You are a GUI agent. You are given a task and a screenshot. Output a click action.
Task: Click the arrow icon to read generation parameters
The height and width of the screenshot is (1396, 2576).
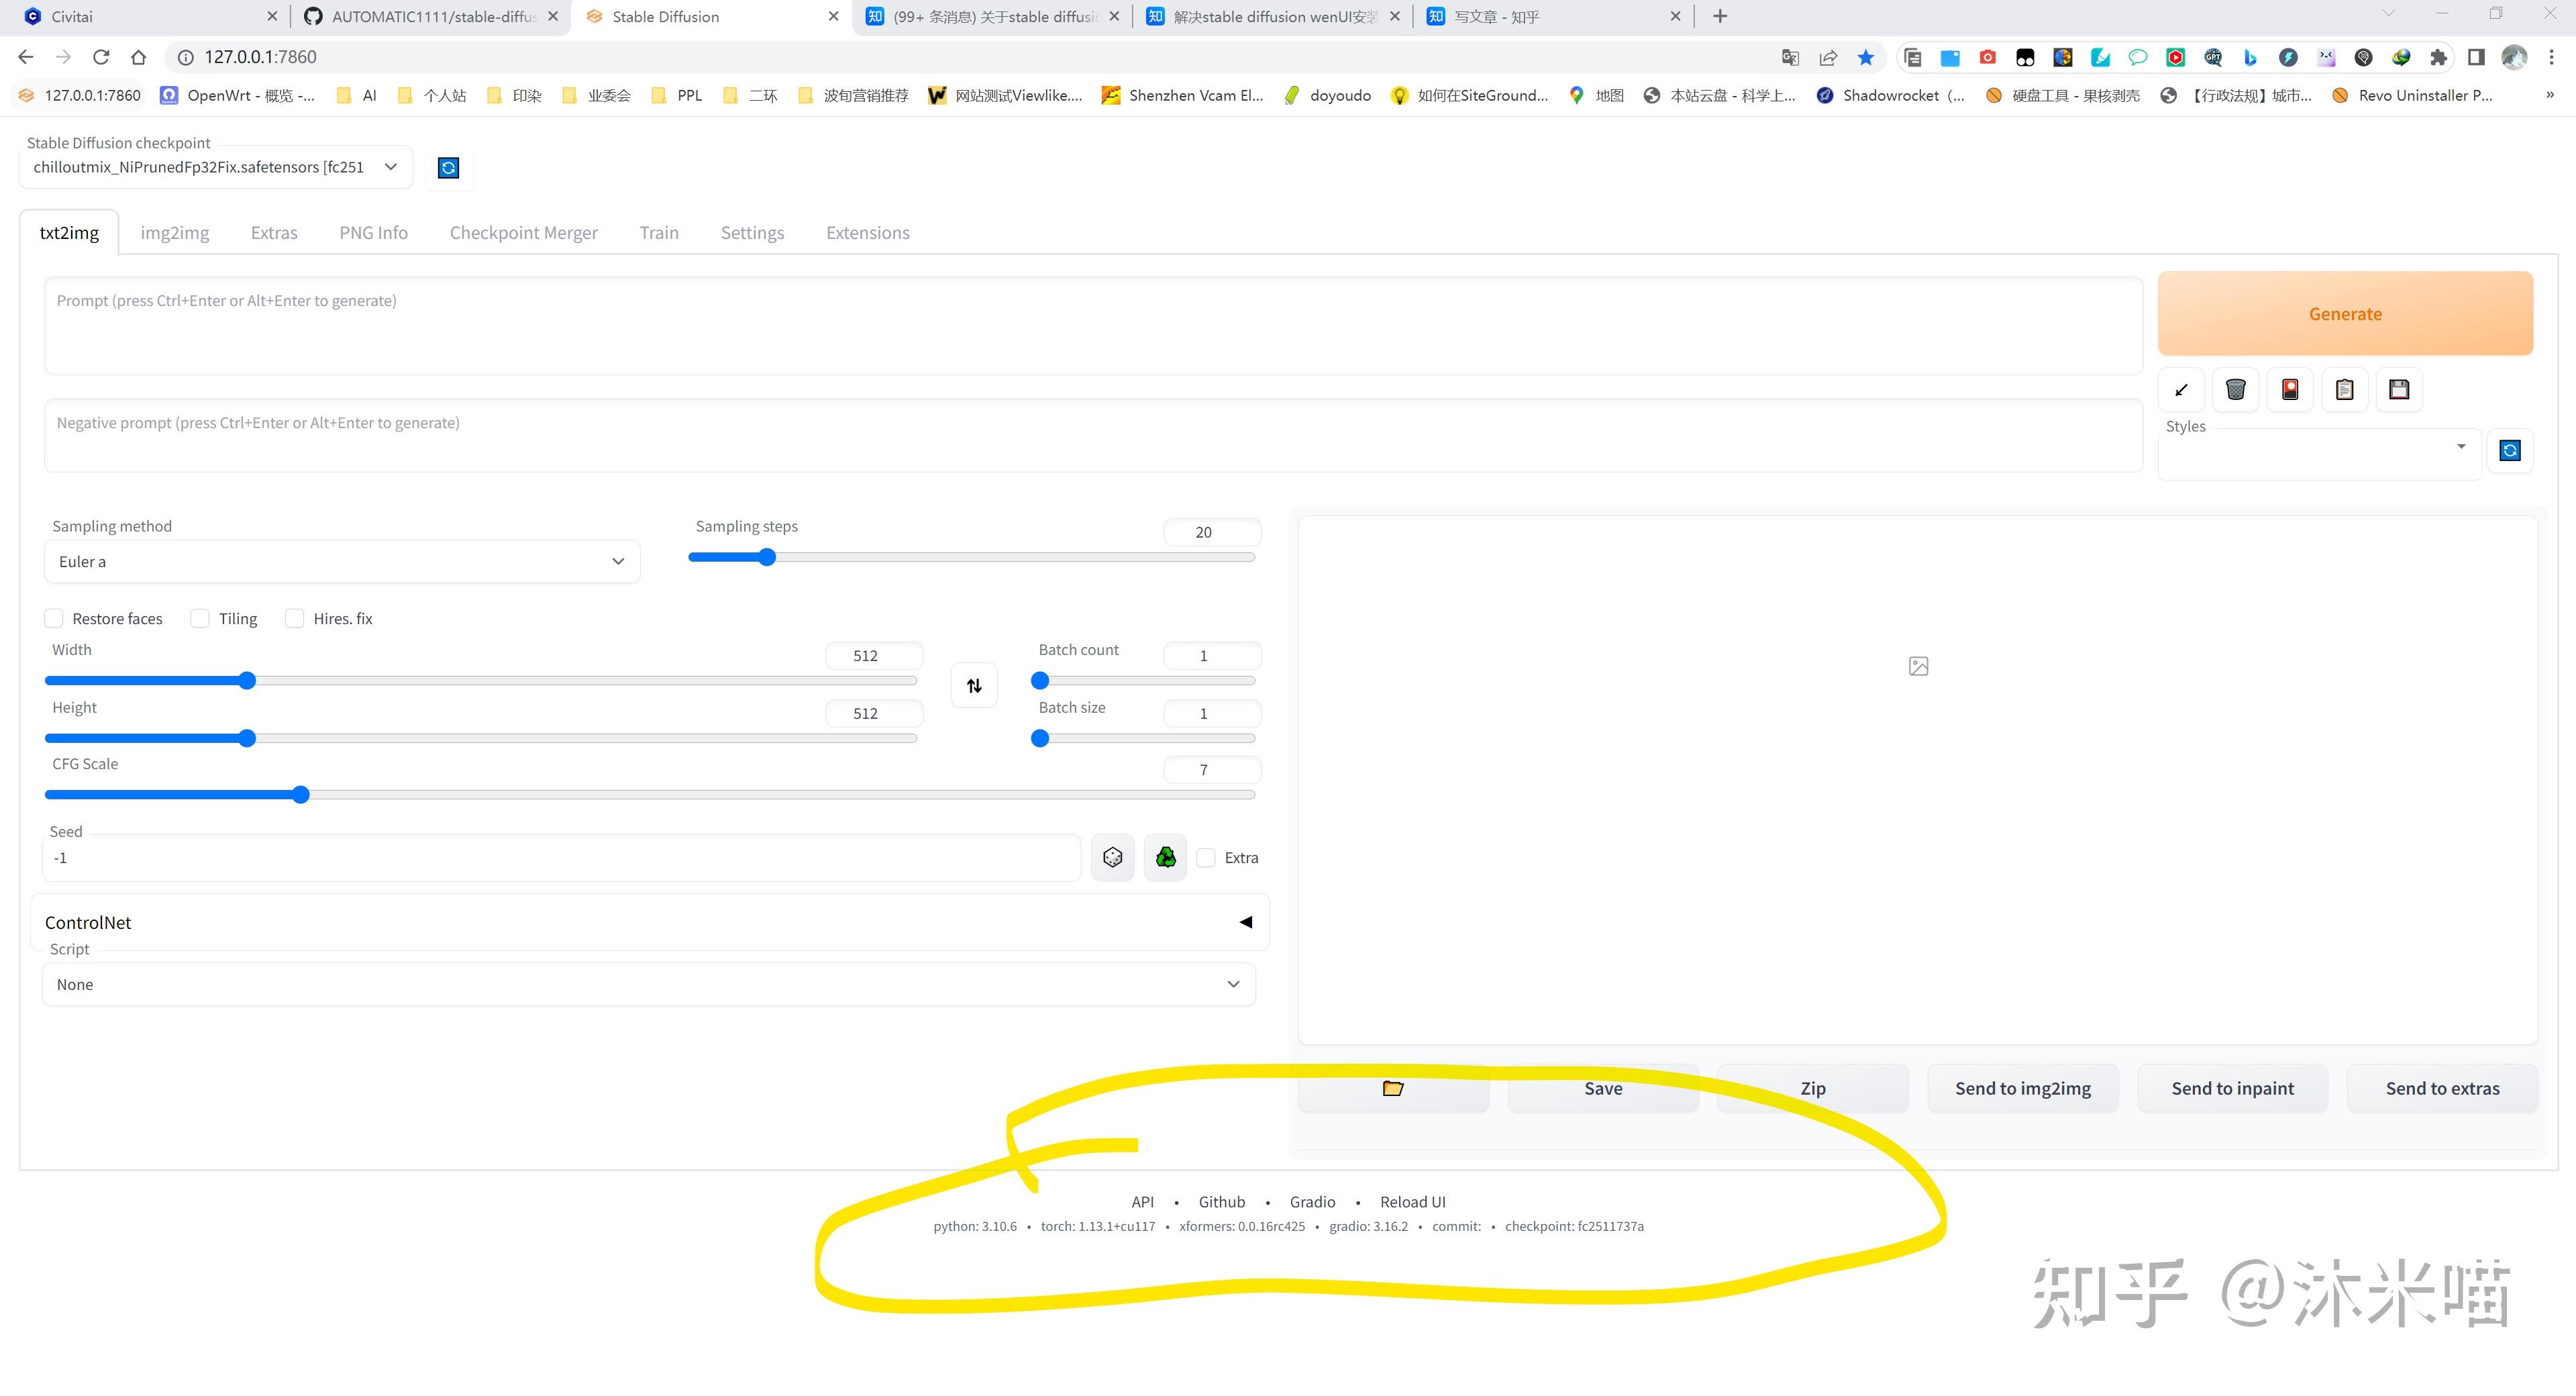pos(2181,390)
